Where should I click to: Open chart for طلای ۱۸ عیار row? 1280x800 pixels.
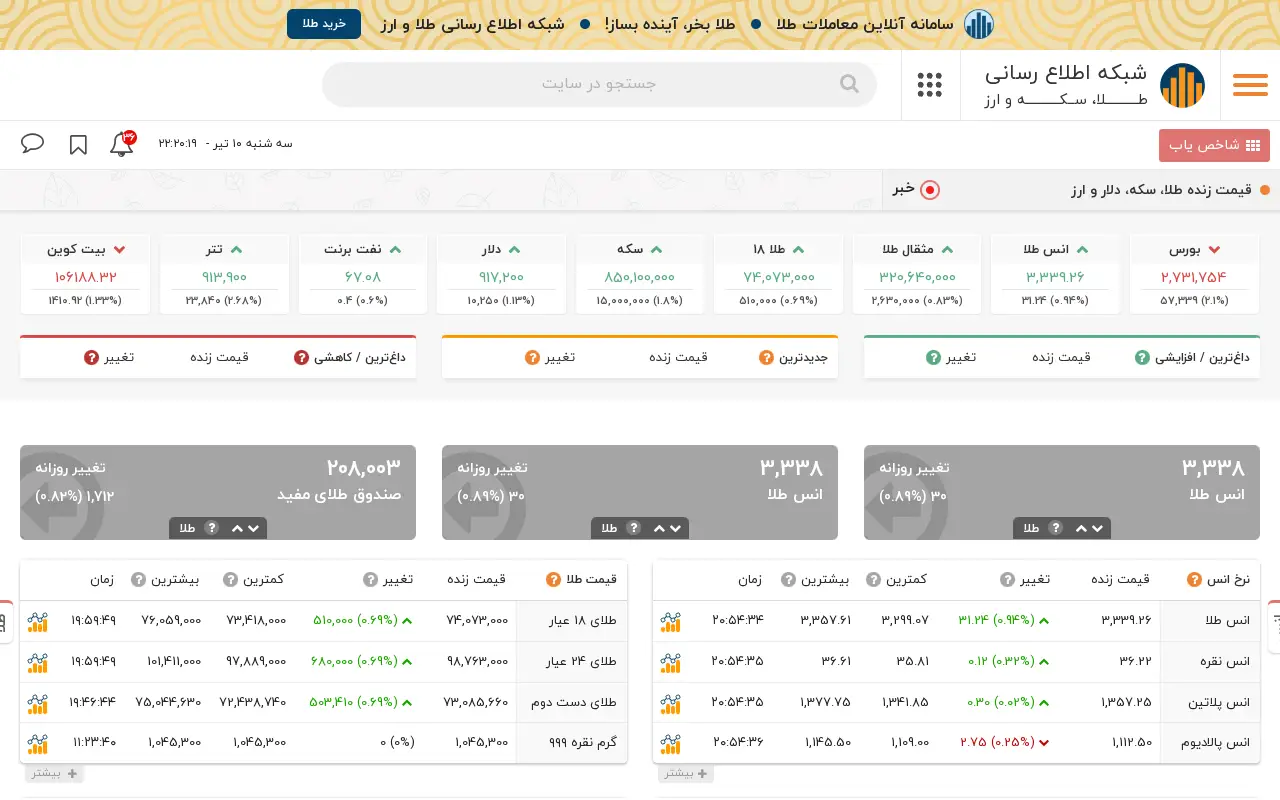37,621
